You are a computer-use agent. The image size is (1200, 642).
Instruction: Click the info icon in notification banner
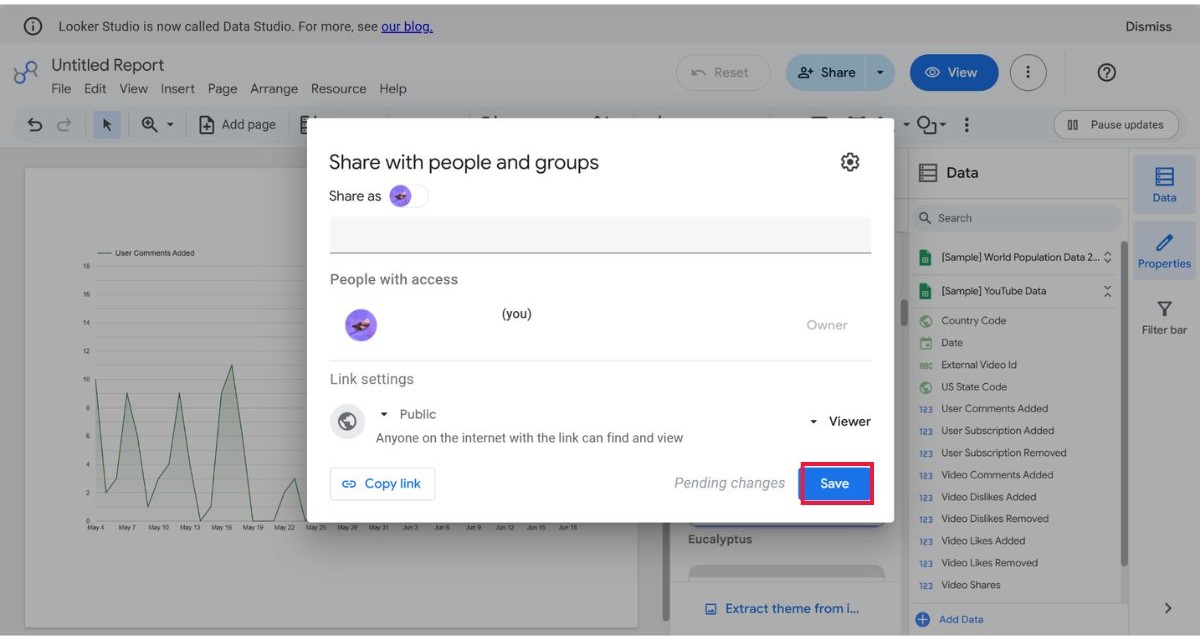point(33,26)
